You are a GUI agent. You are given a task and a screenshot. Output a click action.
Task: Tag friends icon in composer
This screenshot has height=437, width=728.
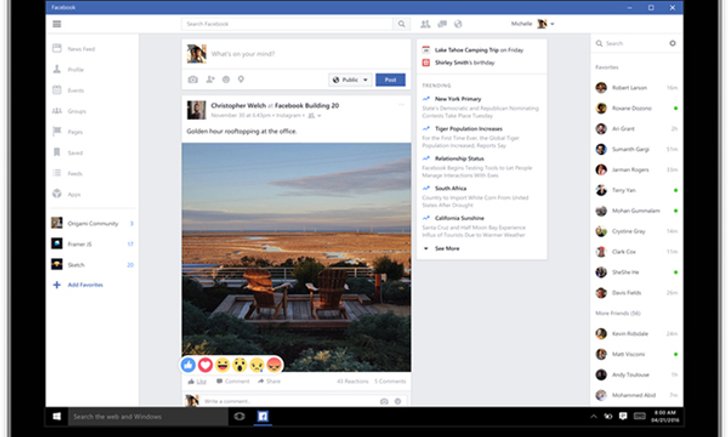click(210, 79)
